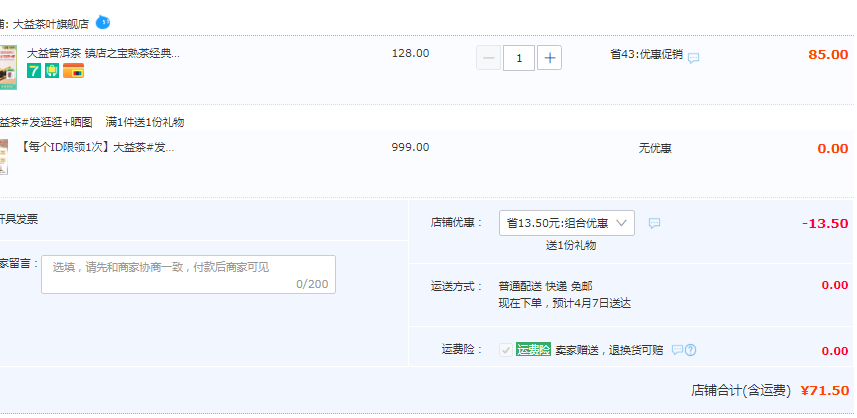857x418 pixels.
Task: Click the 85.00 item subtotal price
Action: (828, 55)
